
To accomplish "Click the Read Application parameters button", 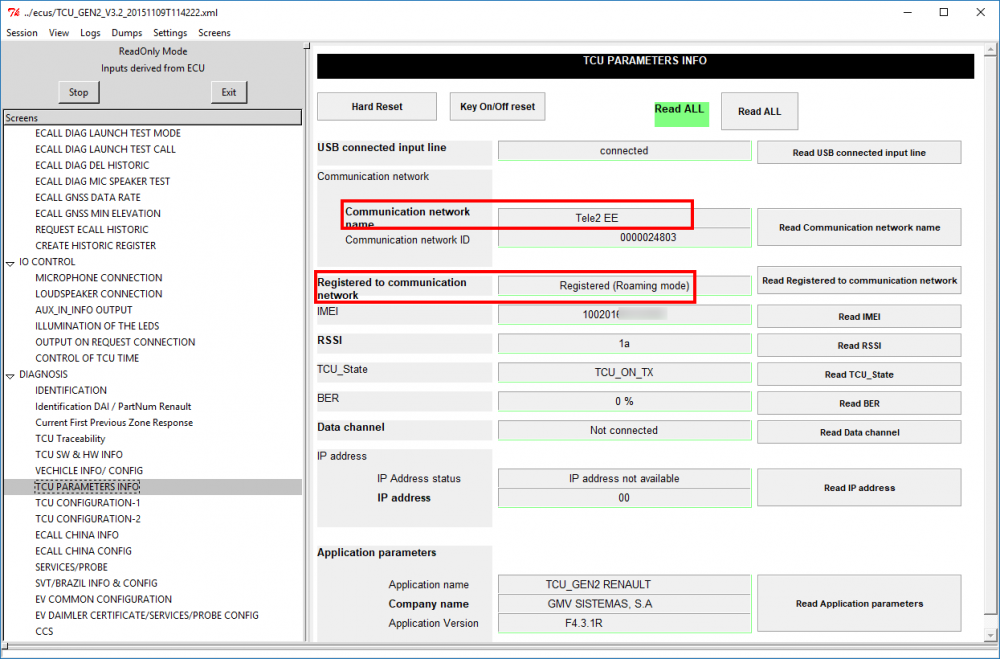I will coord(859,603).
